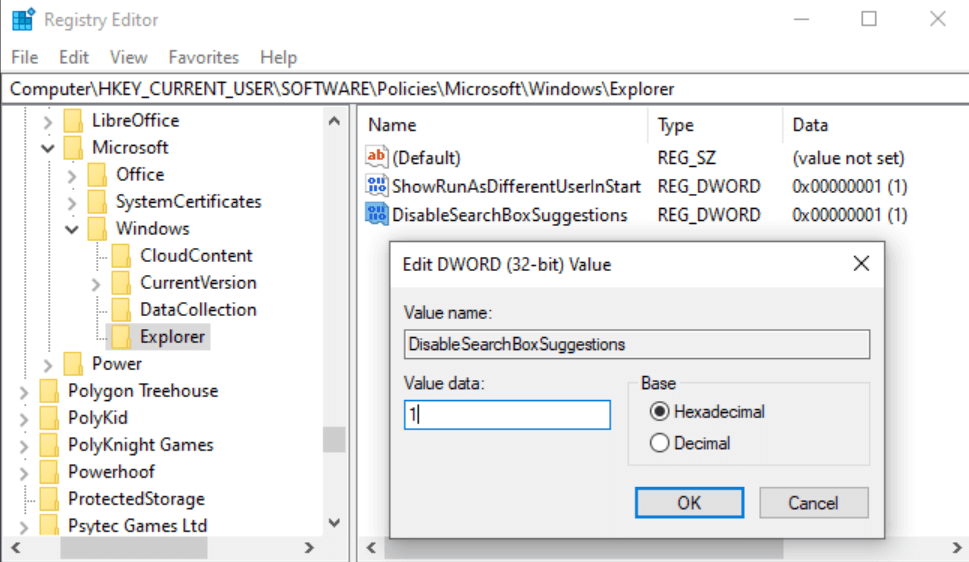Click the Explorer folder icon
The image size is (969, 562).
121,337
